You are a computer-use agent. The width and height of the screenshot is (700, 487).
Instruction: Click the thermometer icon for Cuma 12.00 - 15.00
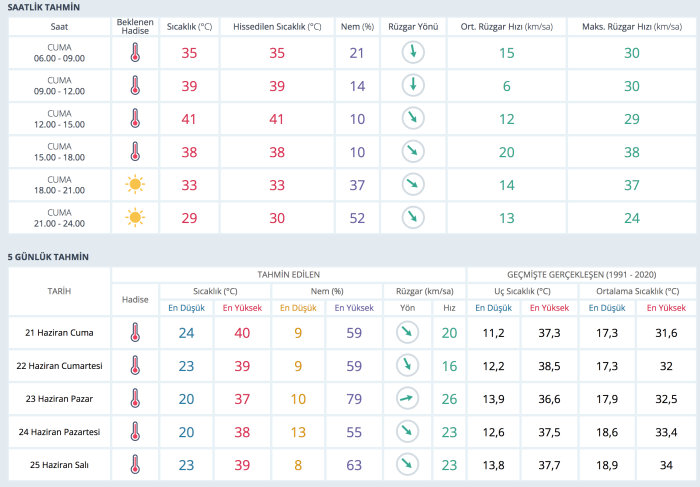(134, 118)
